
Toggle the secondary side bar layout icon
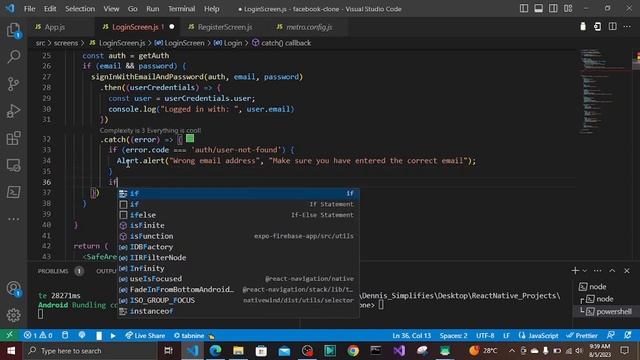[x=553, y=9]
